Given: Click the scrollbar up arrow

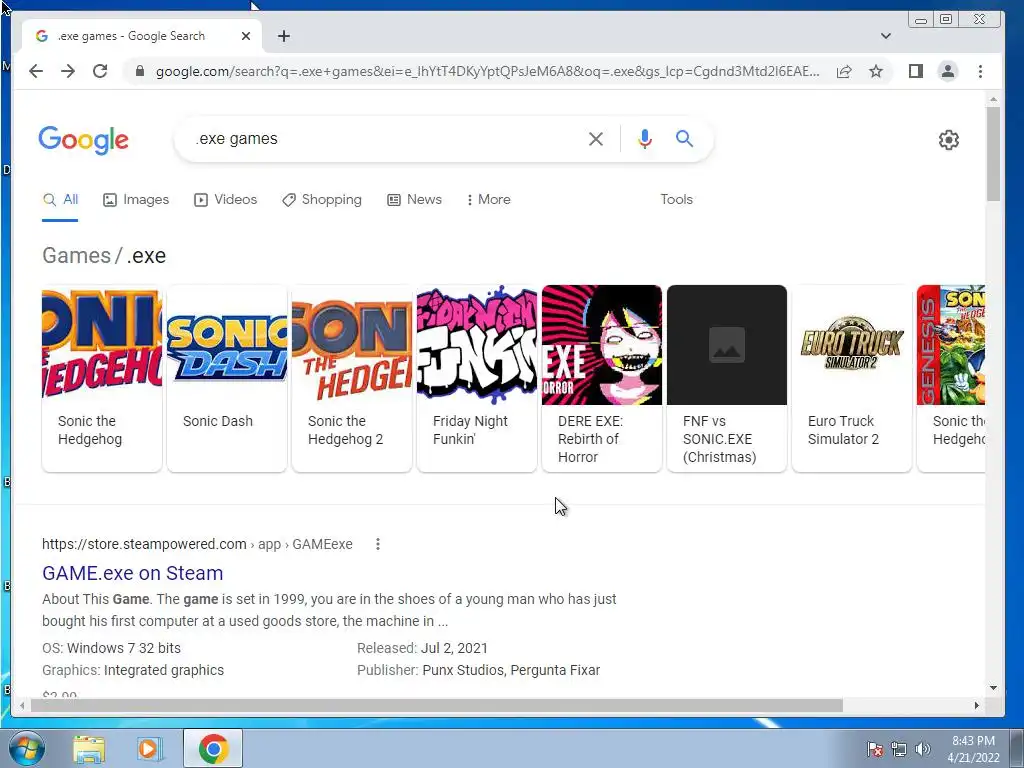Looking at the screenshot, I should [x=993, y=99].
